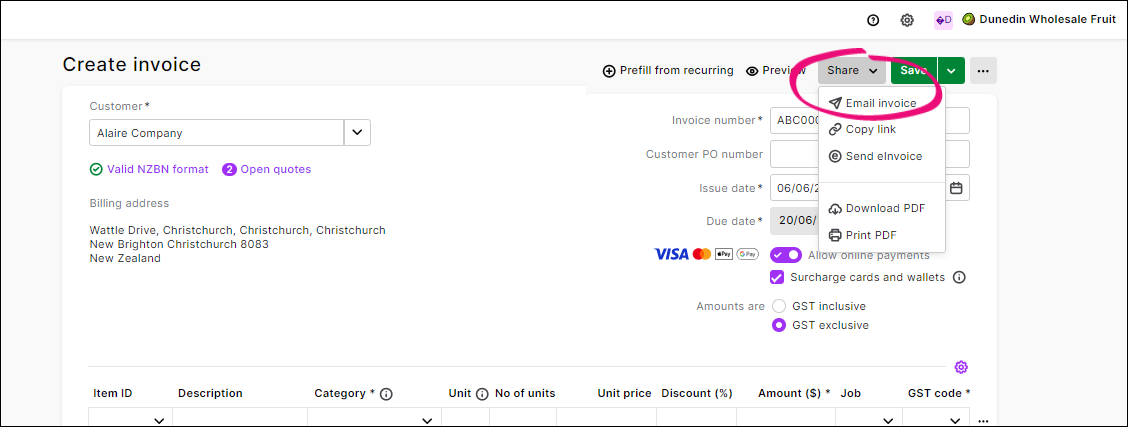Choose Download PDF from Share menu
The image size is (1128, 427).
click(x=881, y=208)
